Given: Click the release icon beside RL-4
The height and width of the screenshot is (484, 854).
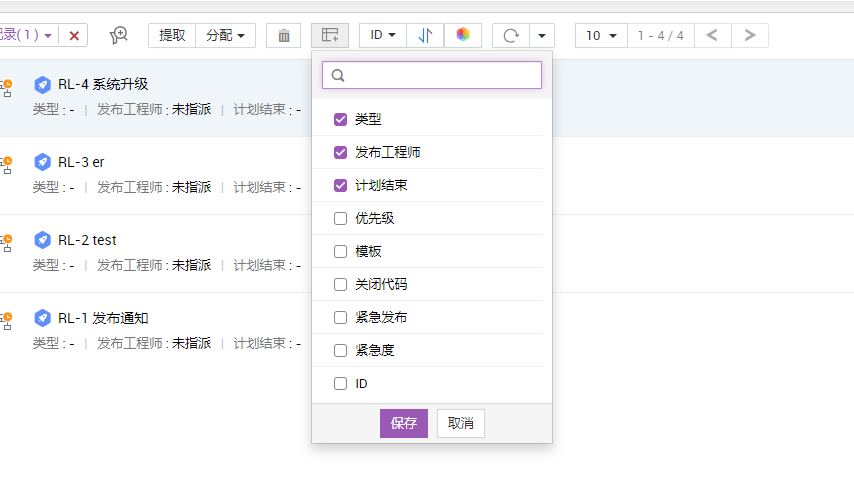Looking at the screenshot, I should click(42, 84).
